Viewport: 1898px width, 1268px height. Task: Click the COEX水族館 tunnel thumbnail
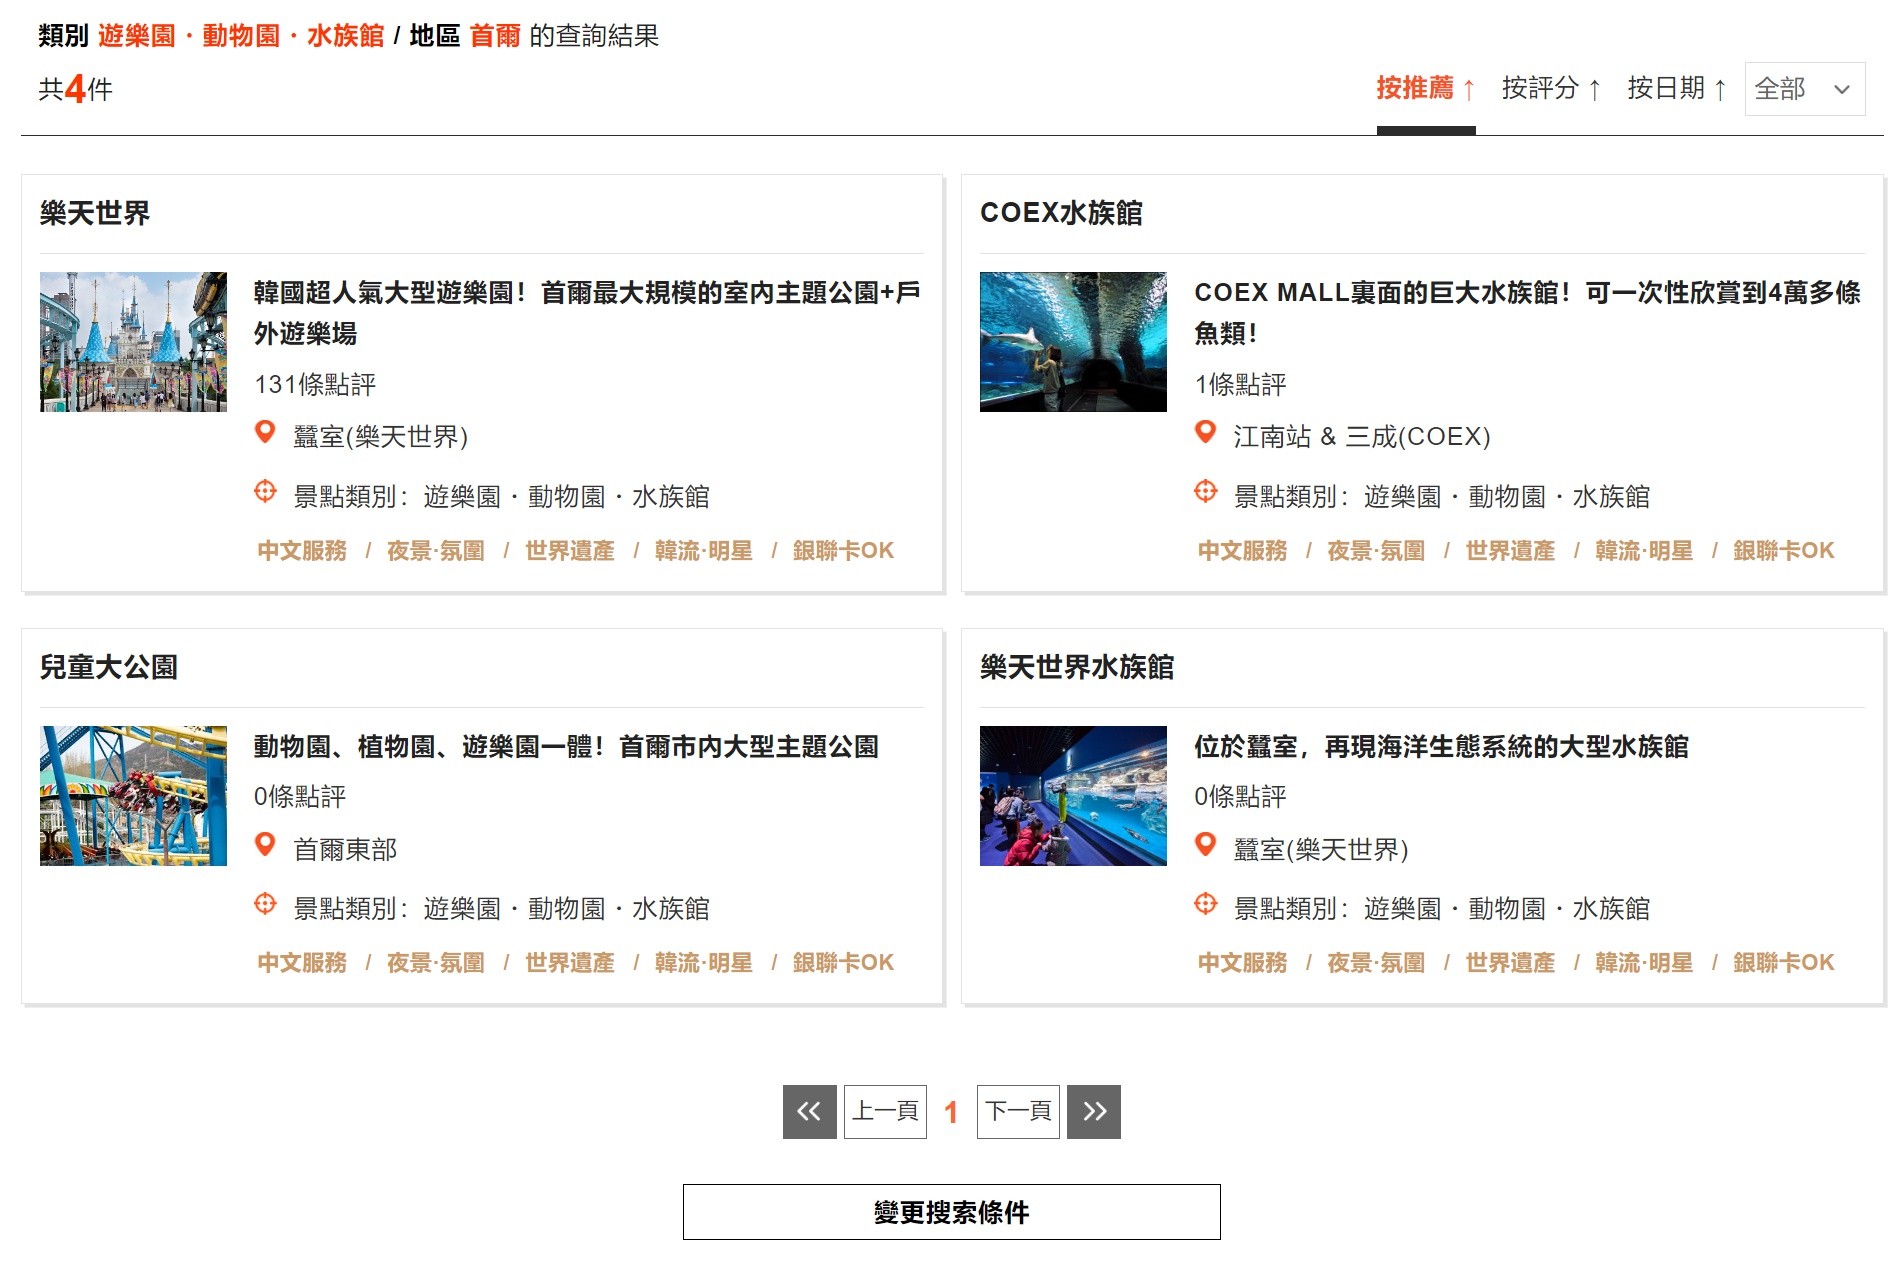coord(1073,342)
